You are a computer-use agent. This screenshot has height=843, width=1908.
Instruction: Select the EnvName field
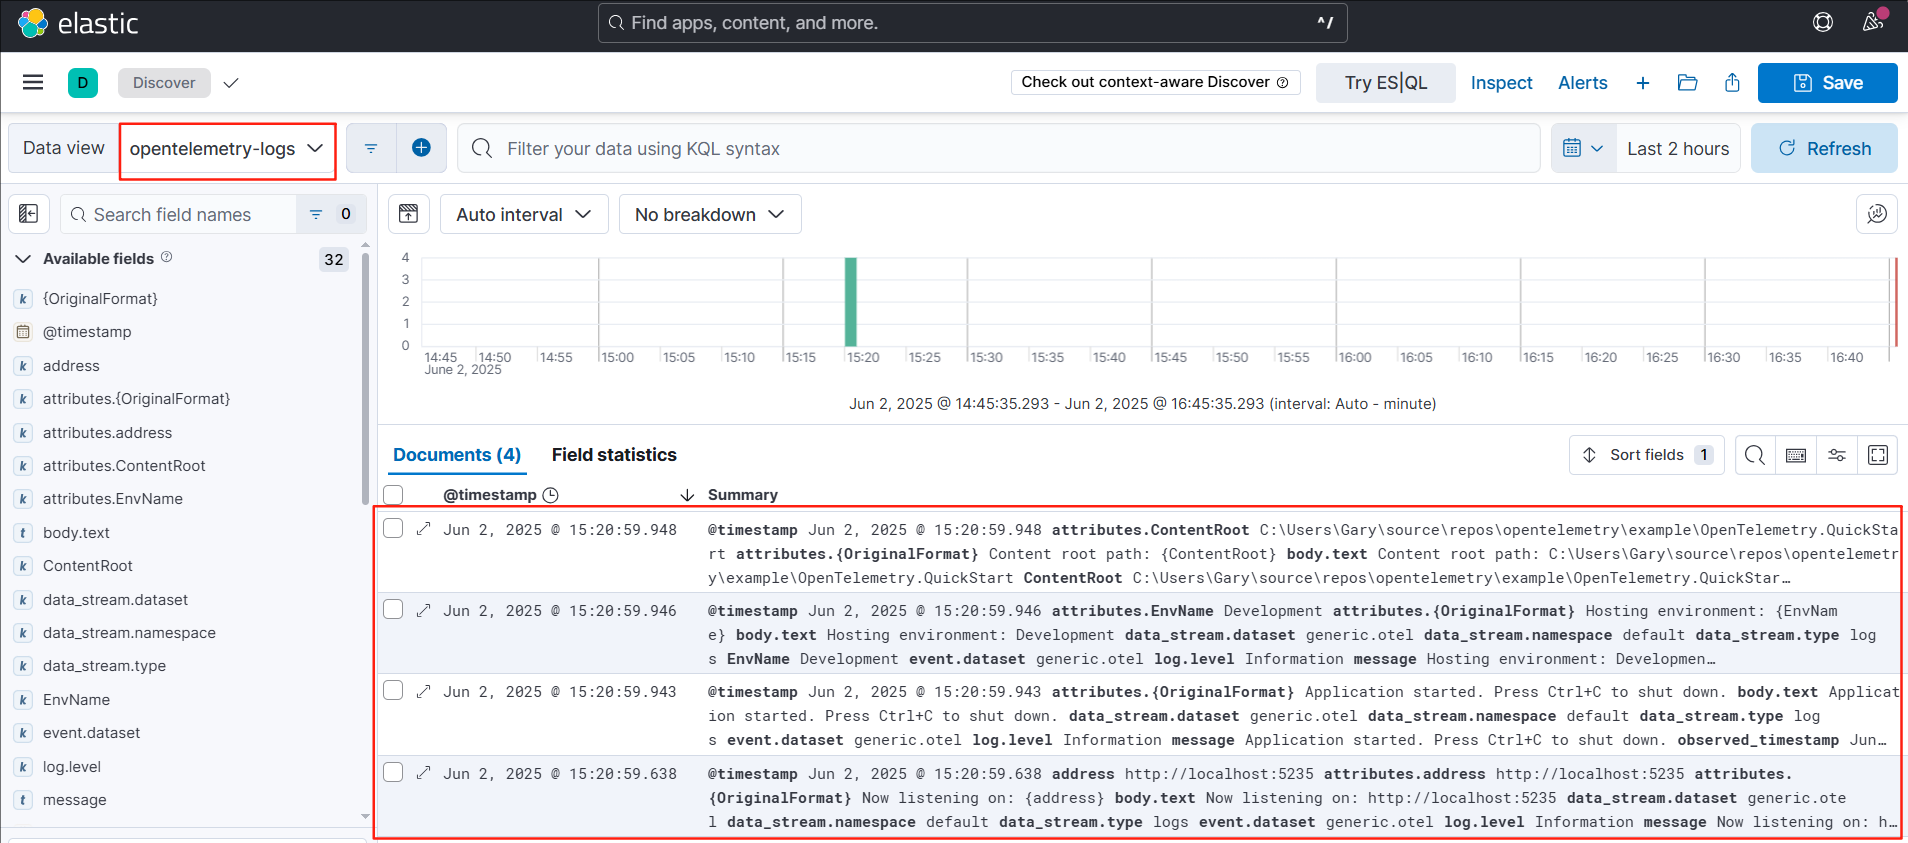point(76,700)
